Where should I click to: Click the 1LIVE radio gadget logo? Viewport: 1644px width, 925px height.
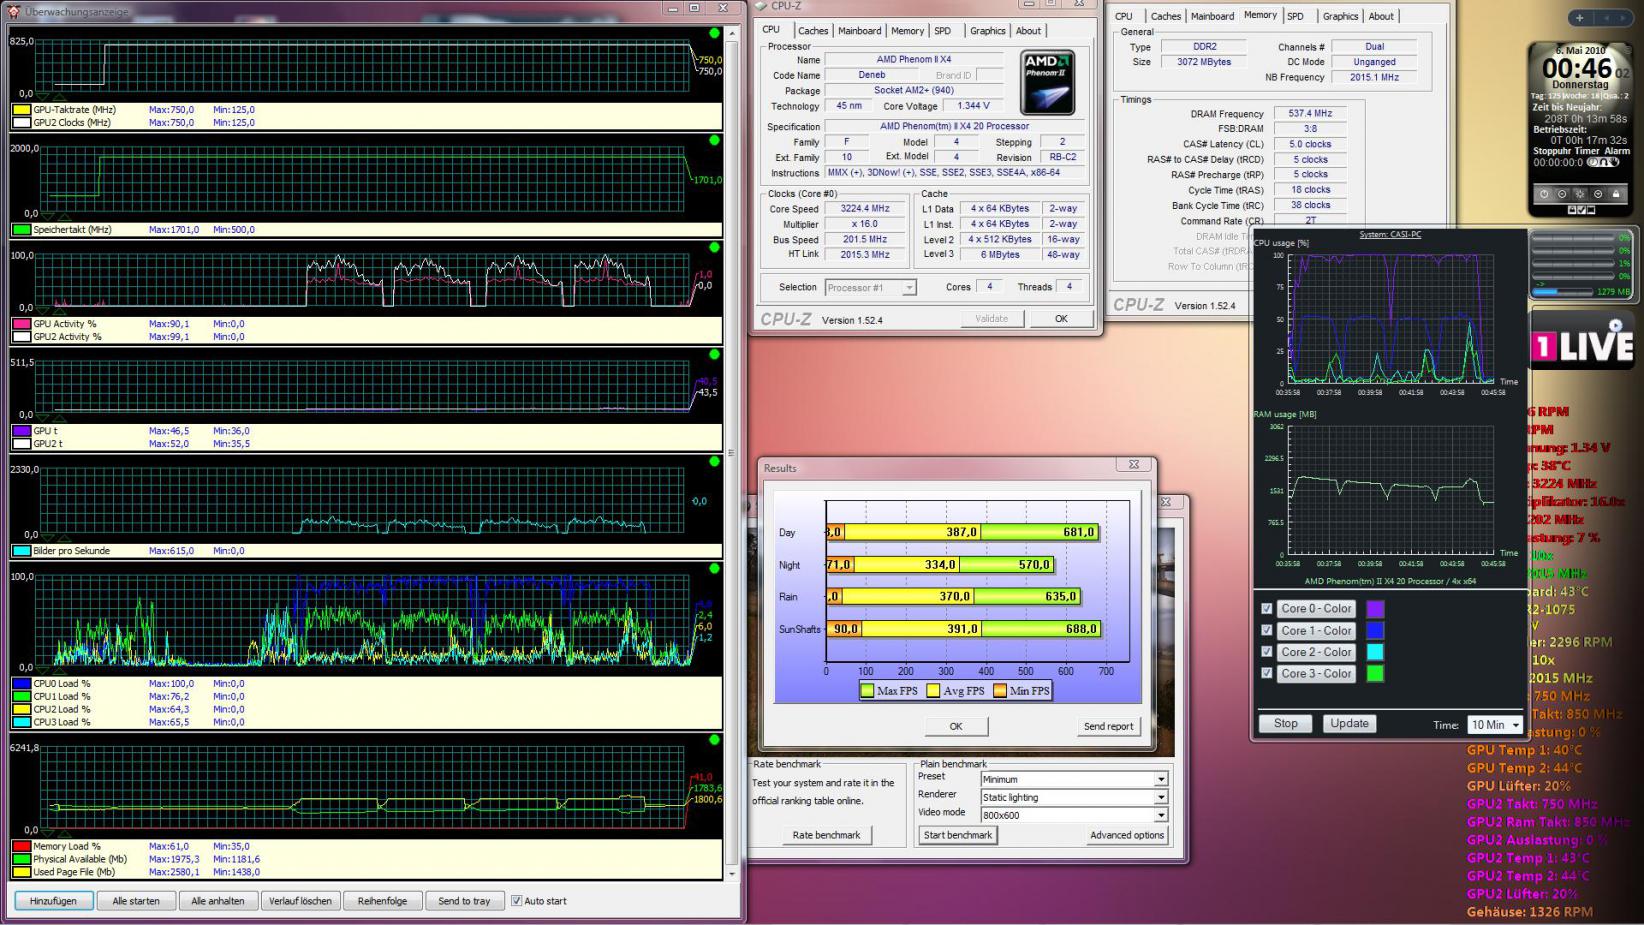point(1583,342)
